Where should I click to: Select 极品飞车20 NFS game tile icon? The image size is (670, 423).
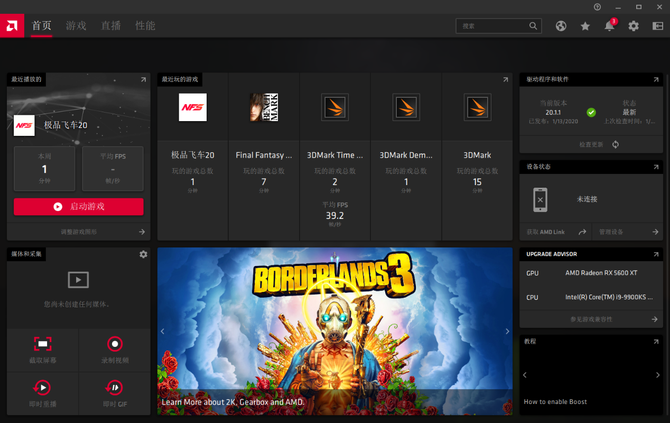coord(193,107)
